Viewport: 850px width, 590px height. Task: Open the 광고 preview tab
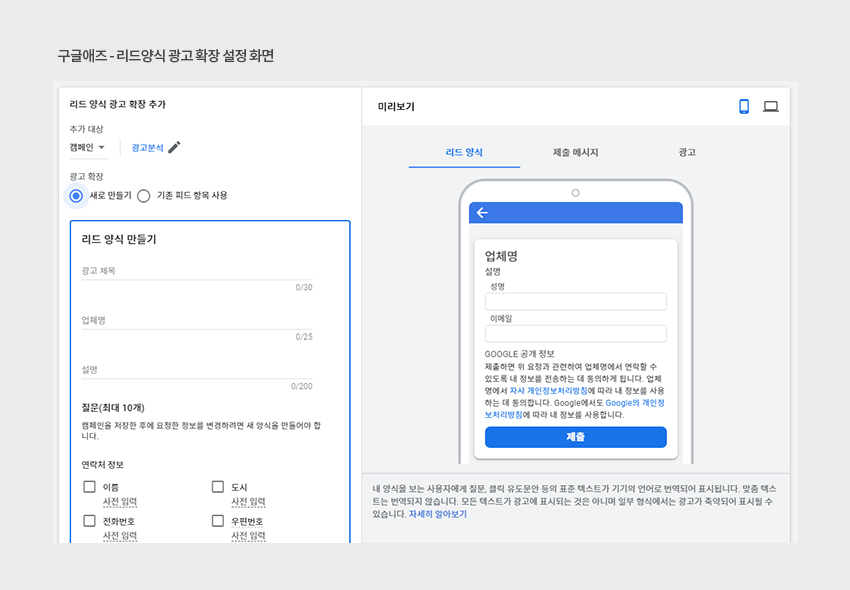coord(687,153)
